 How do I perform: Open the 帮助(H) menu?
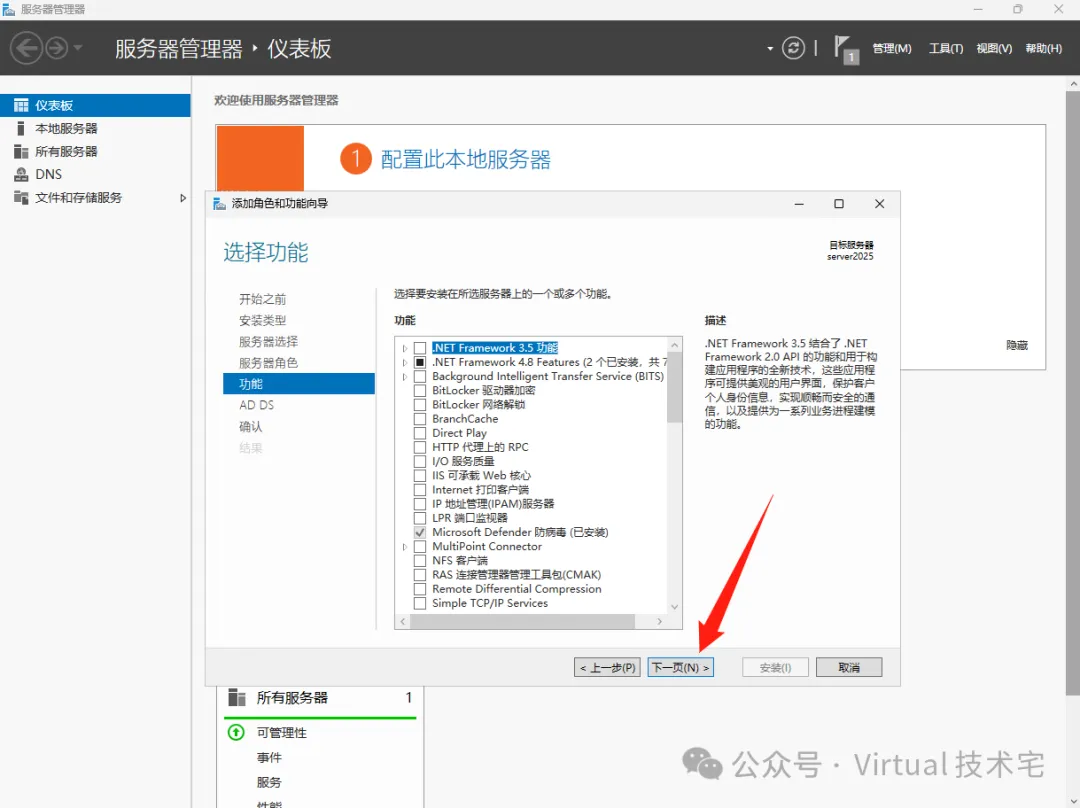pos(1043,48)
